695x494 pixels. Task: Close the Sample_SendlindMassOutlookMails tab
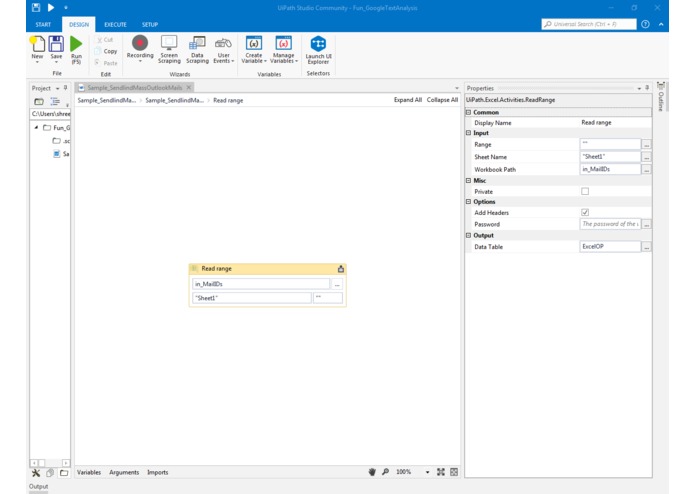tap(188, 87)
